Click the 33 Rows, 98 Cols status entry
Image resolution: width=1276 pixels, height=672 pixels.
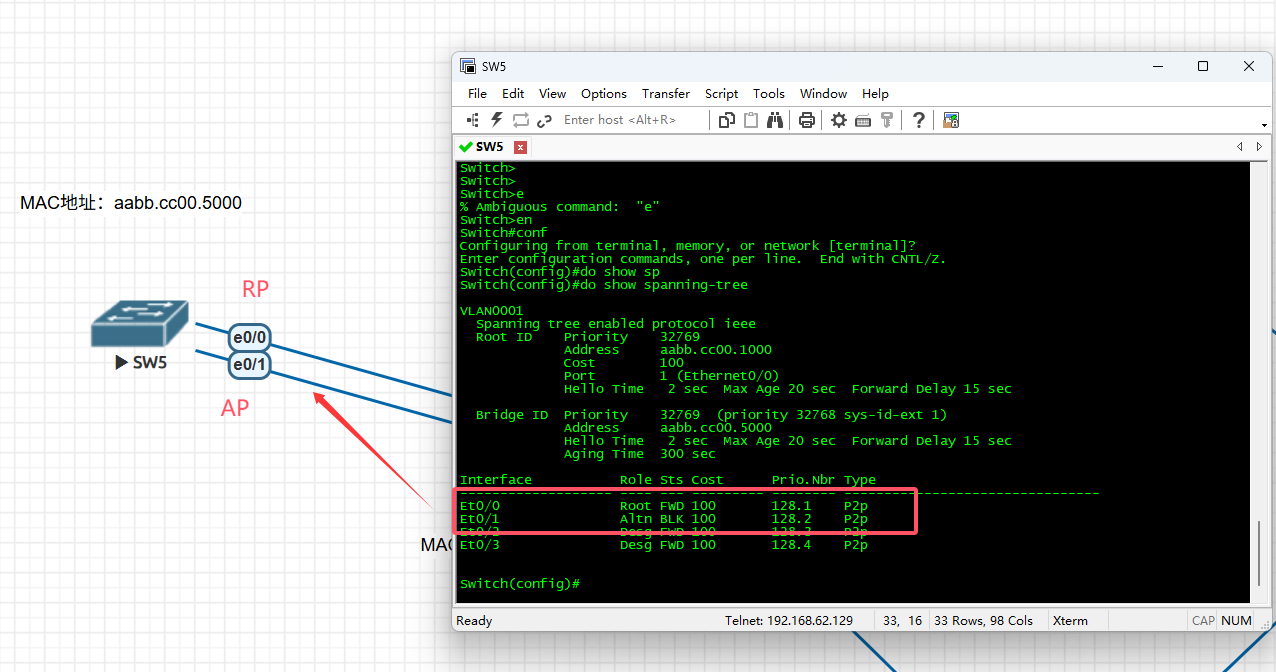coord(983,621)
